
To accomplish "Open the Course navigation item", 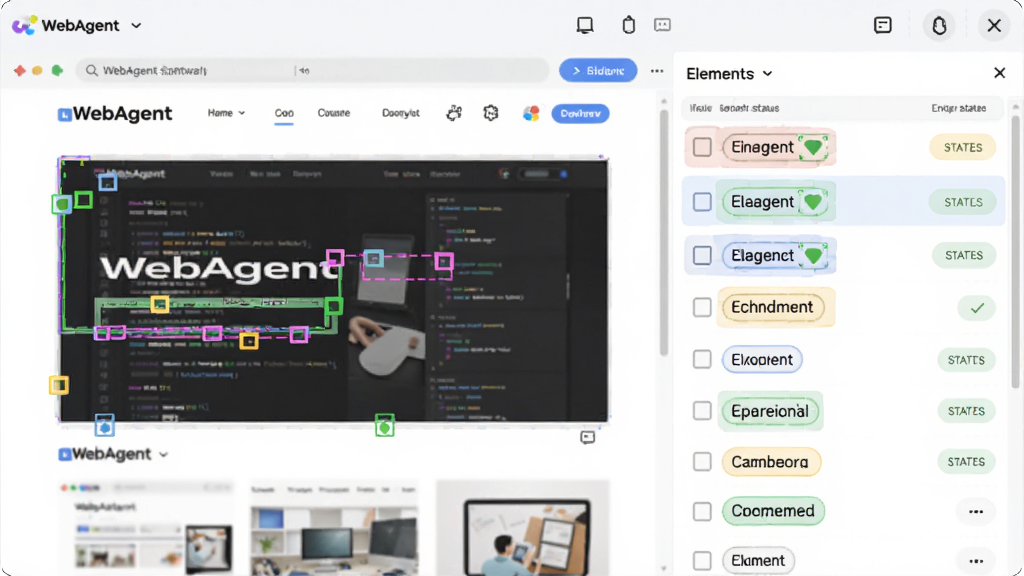I will (334, 113).
